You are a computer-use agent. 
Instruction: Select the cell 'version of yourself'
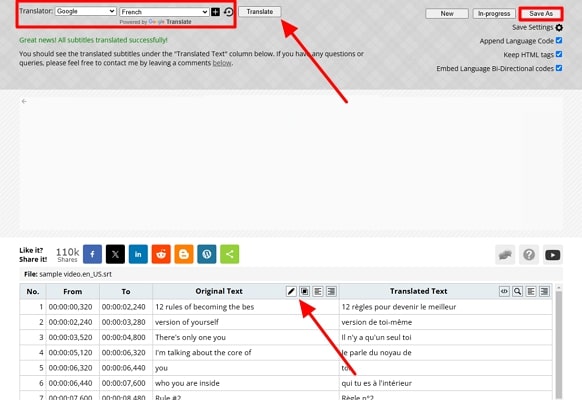click(x=246, y=322)
